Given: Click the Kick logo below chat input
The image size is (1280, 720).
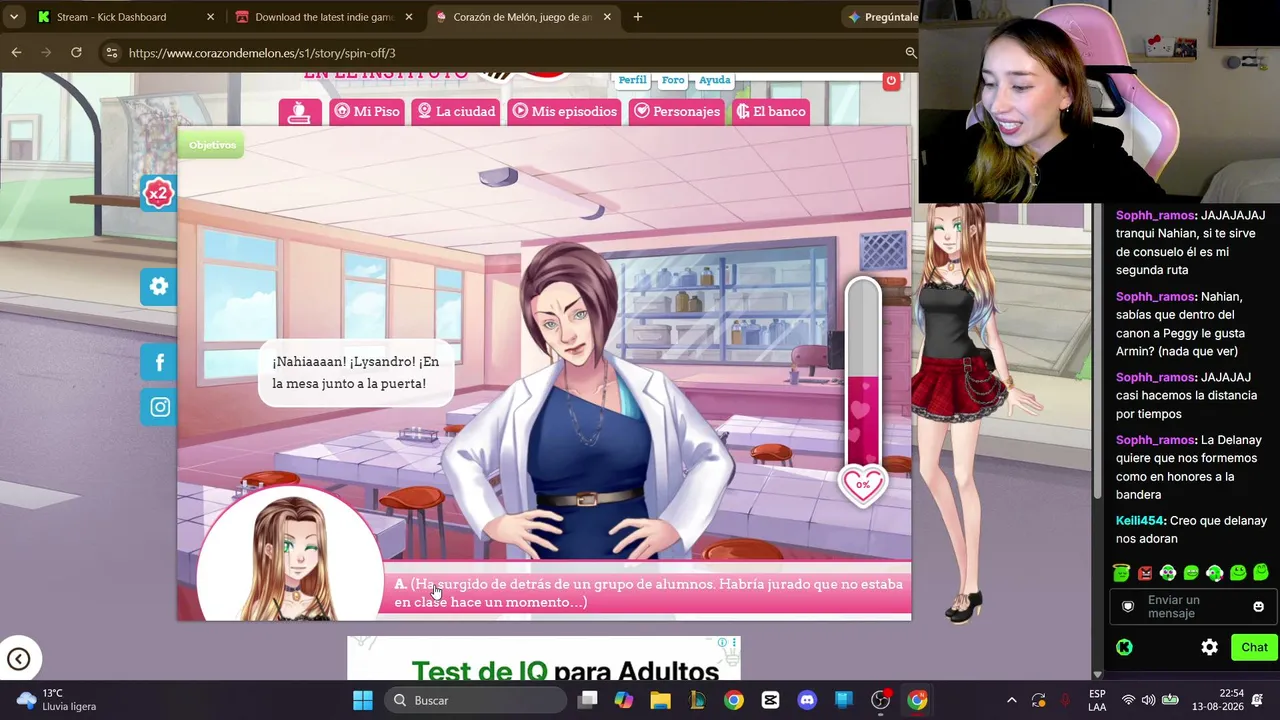Looking at the screenshot, I should [x=1124, y=648].
